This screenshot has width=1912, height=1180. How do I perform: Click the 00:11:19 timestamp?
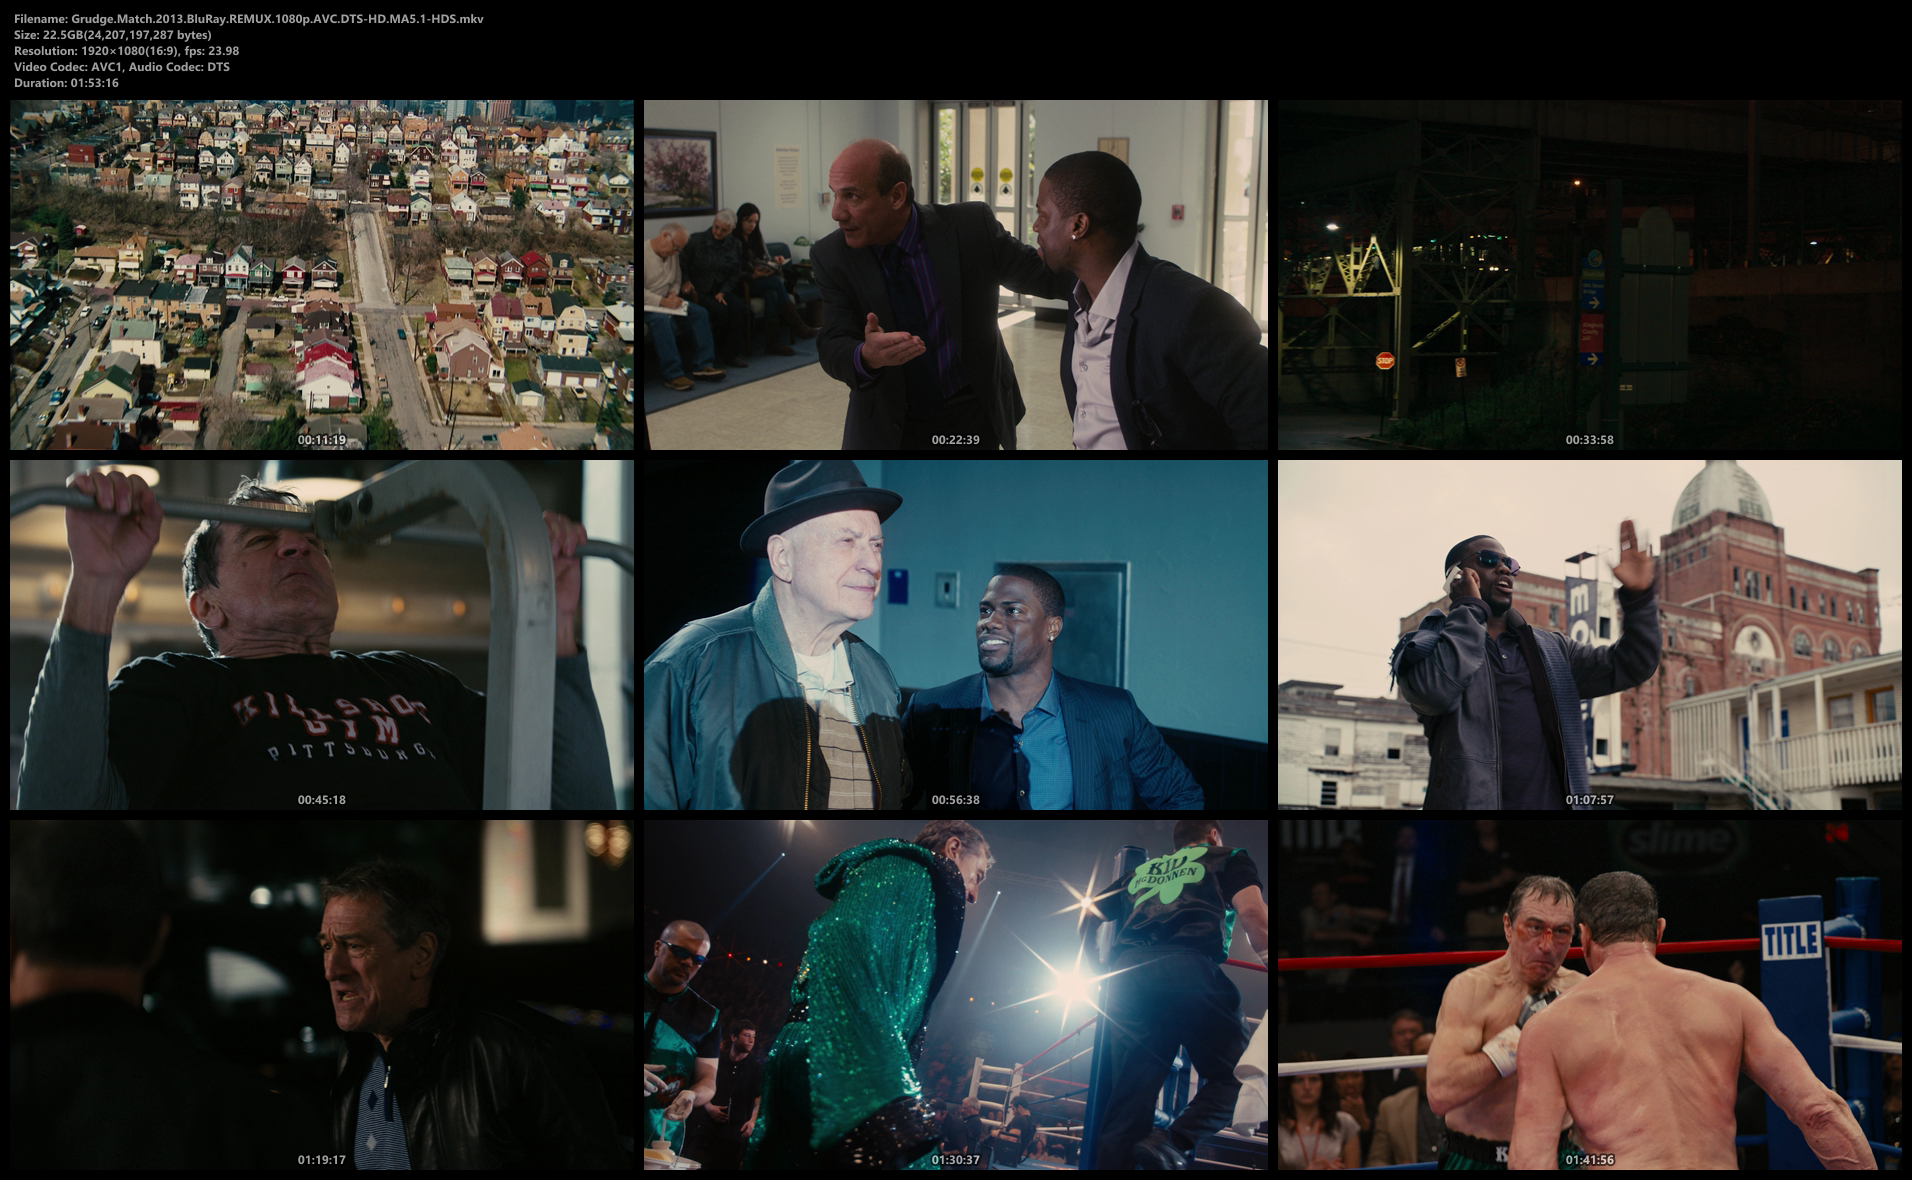(x=321, y=440)
